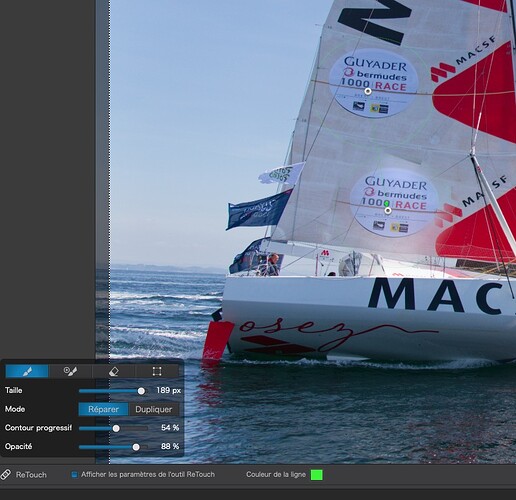Open the green Couleur de la ligne swatch
Screen dimensions: 516x500
tap(317, 475)
